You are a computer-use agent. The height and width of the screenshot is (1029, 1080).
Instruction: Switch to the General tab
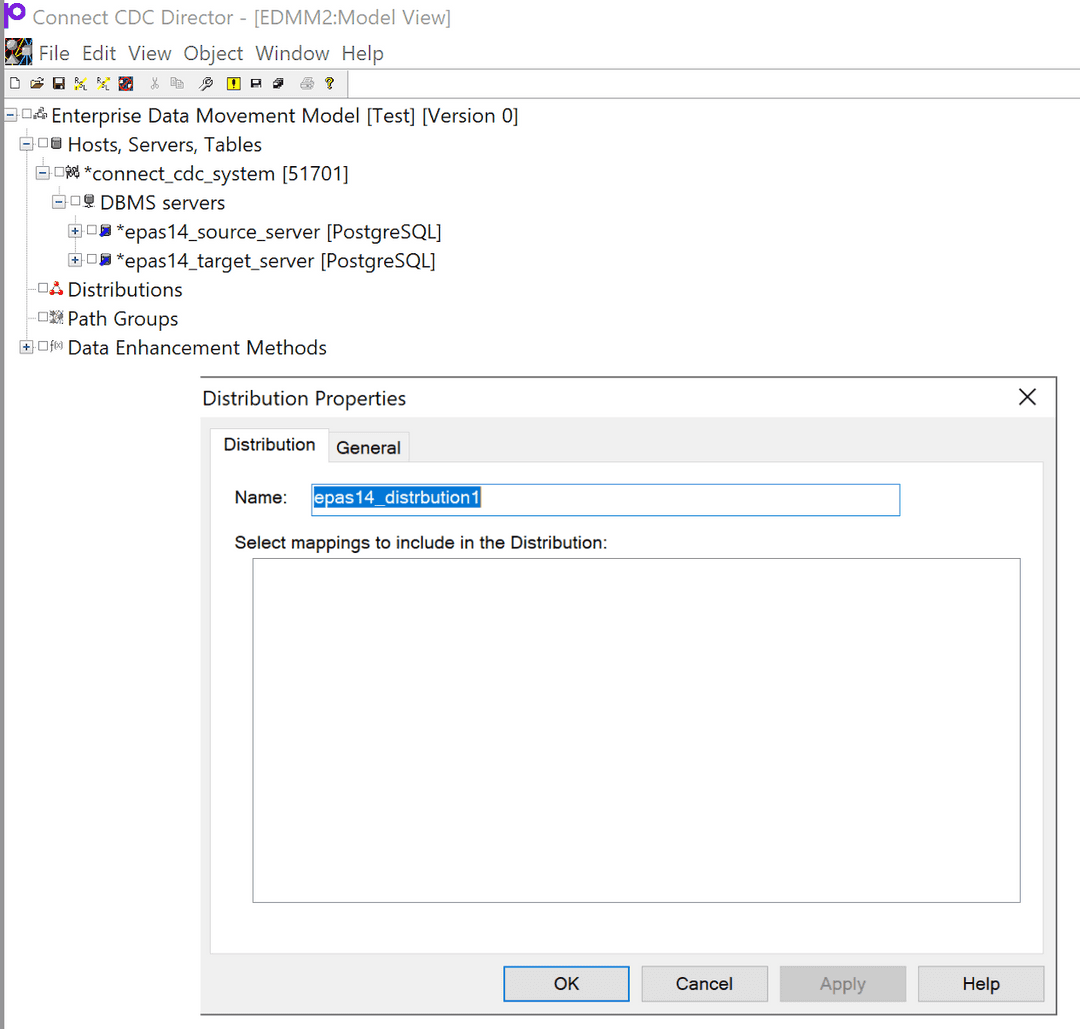[368, 448]
